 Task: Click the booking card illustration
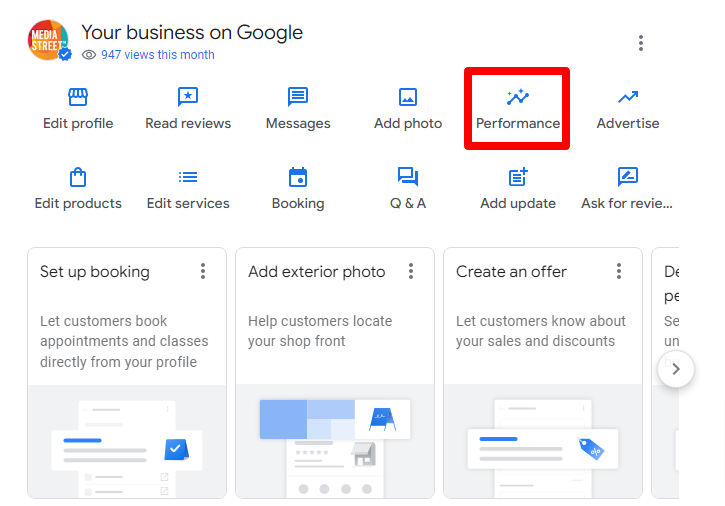pos(127,442)
